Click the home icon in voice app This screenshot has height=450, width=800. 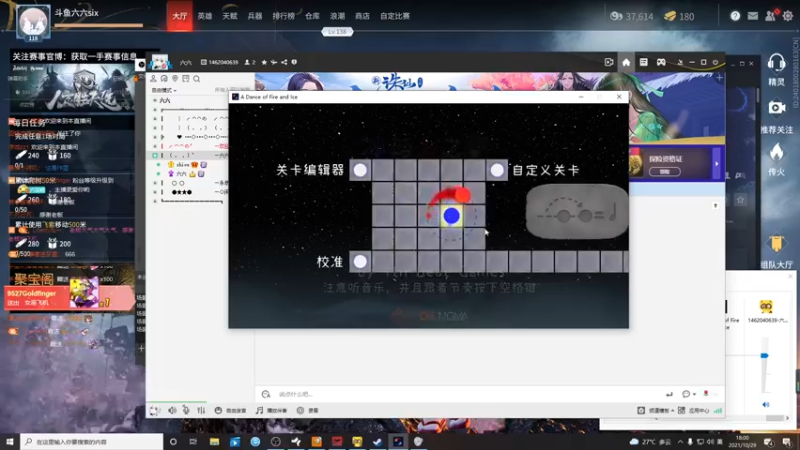(626, 62)
